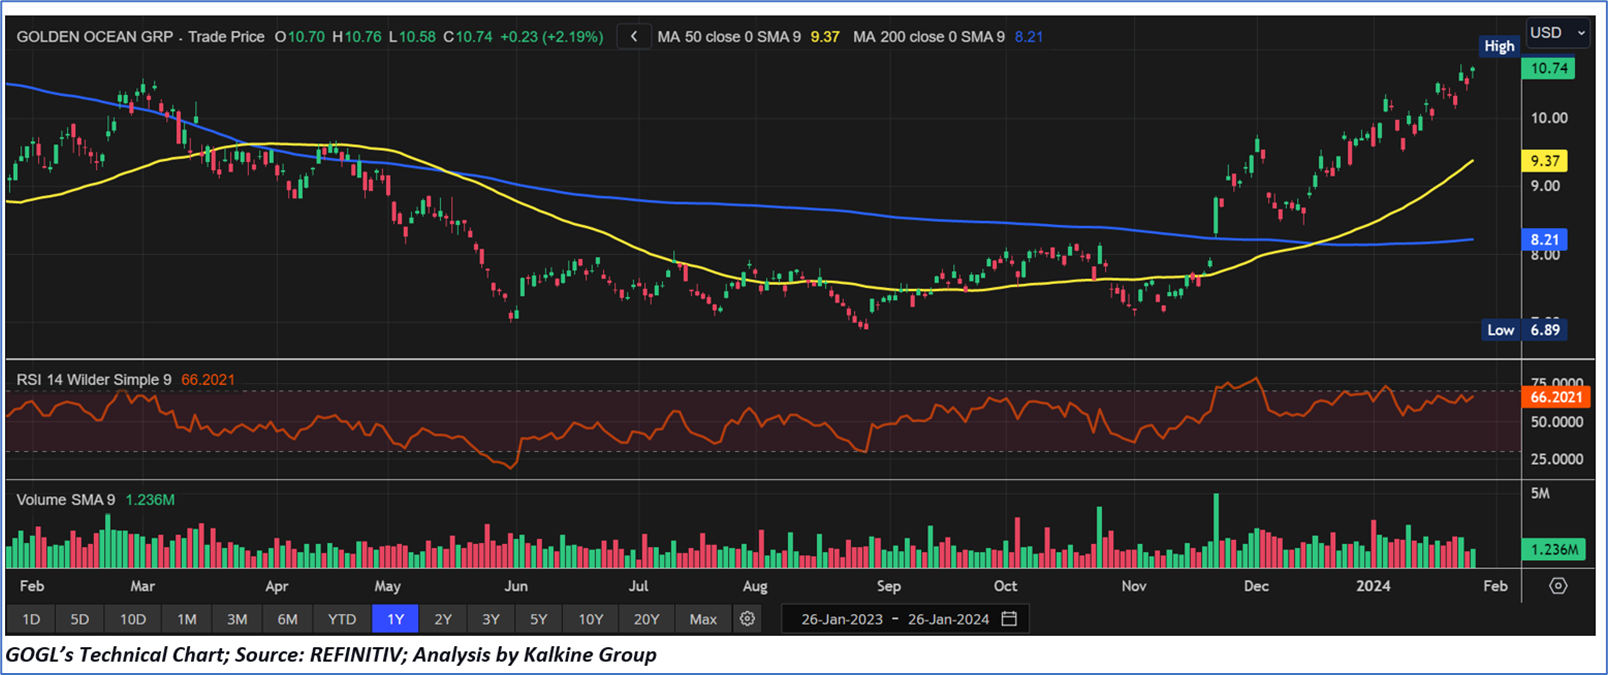Click the yellow 9.37 MA value tag
The image size is (1608, 675).
tap(1545, 161)
